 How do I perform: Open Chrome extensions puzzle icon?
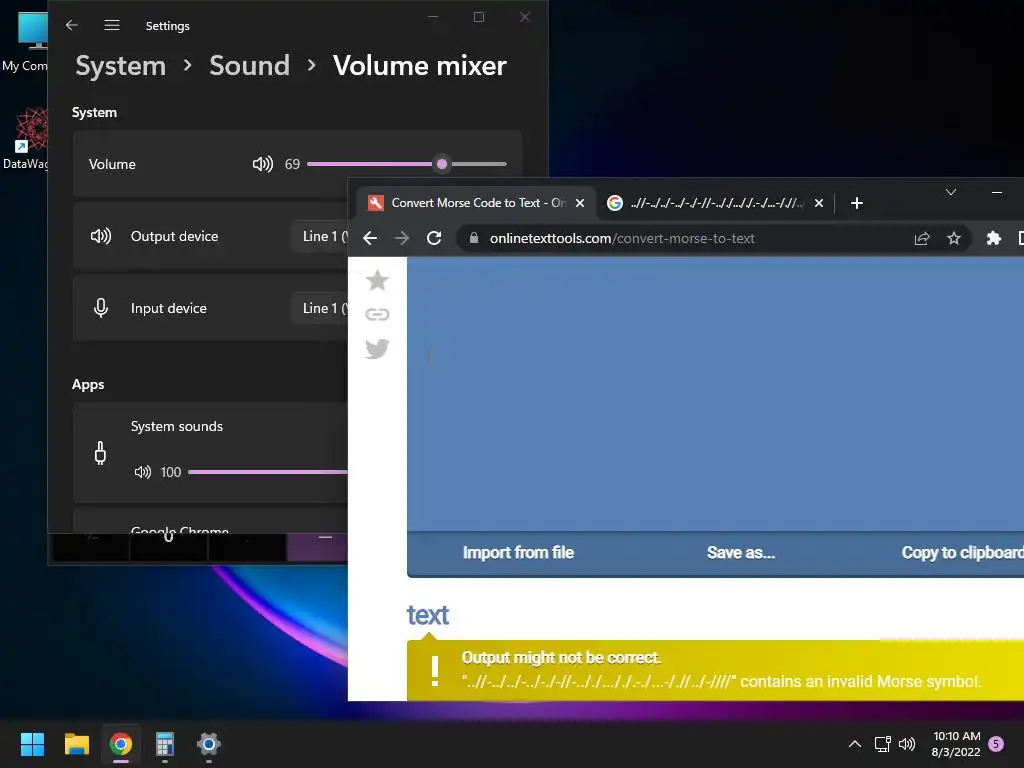pyautogui.click(x=993, y=238)
